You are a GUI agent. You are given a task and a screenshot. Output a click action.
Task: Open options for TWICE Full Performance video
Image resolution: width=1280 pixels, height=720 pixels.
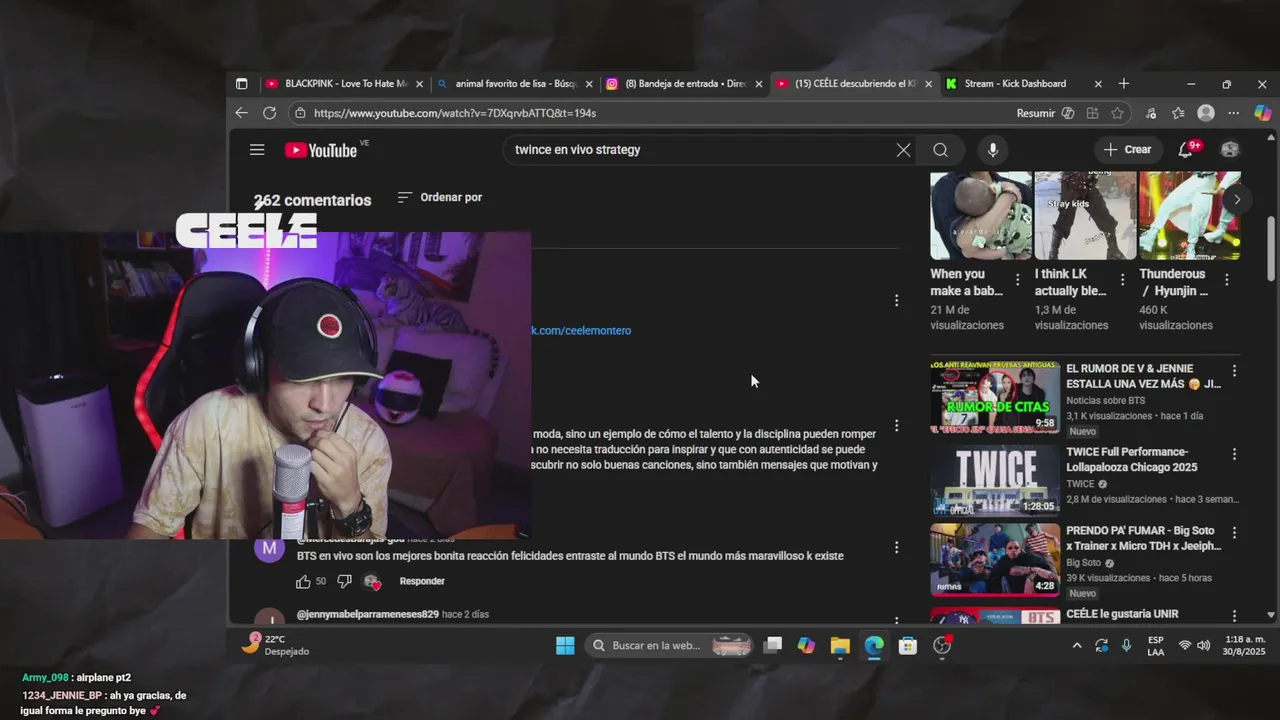coord(1234,453)
